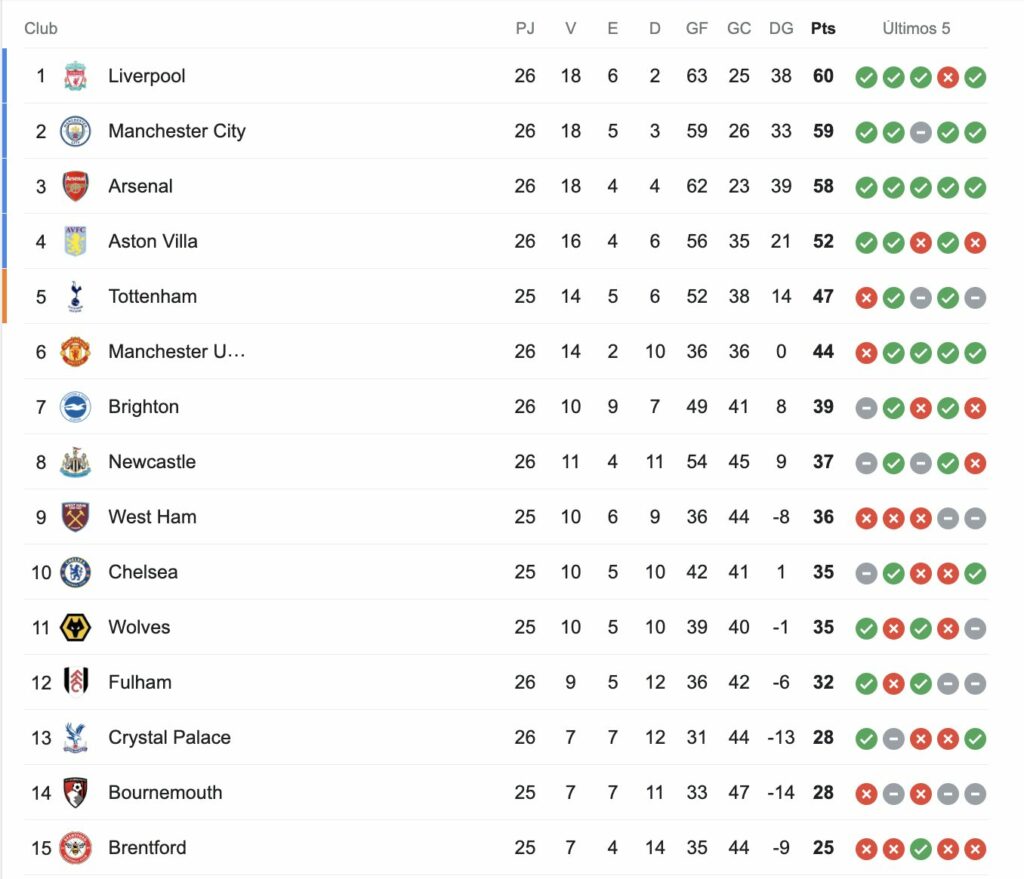Viewport: 1024px width, 879px height.
Task: Click Brentford's green win result icon
Action: [x=920, y=850]
